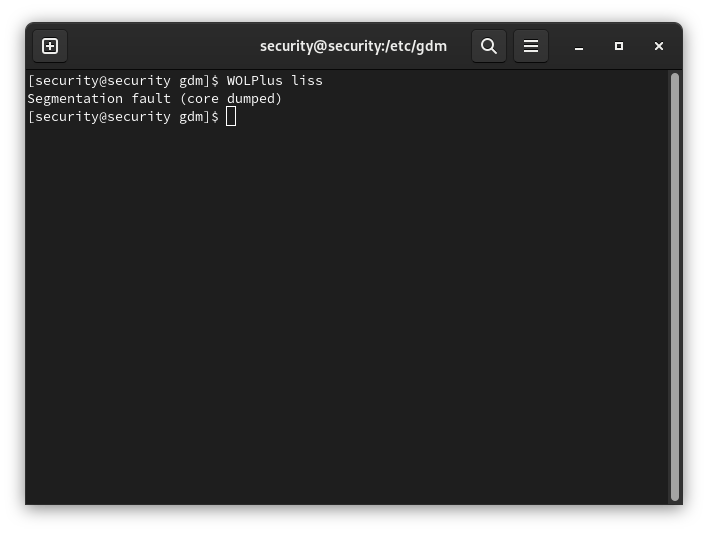Click the last [security@security gdm]$ prompt
Screen dimensions: 708x533
(x=123, y=116)
